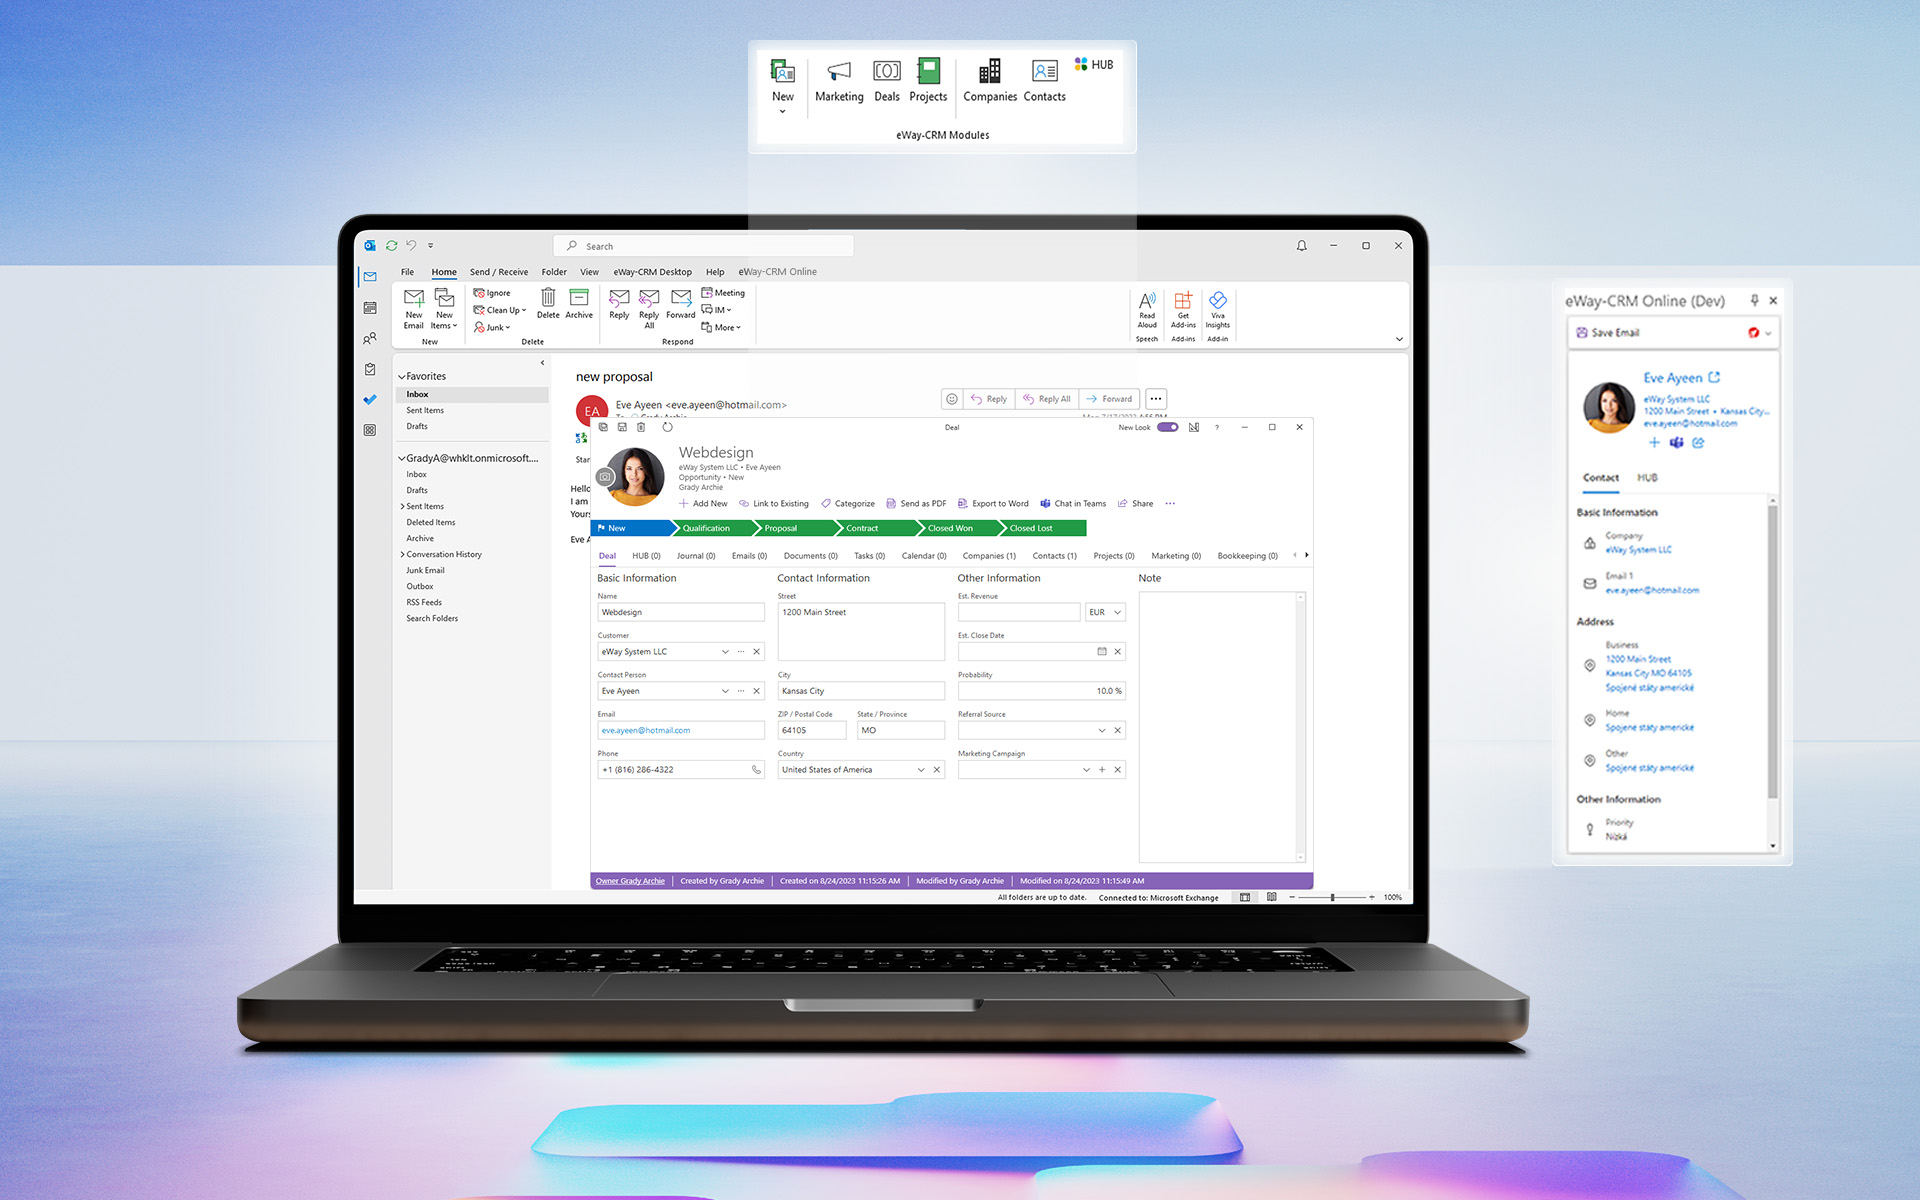Screen dimensions: 1920x1200
Task: Open the View ribbon tab
Action: pyautogui.click(x=589, y=272)
